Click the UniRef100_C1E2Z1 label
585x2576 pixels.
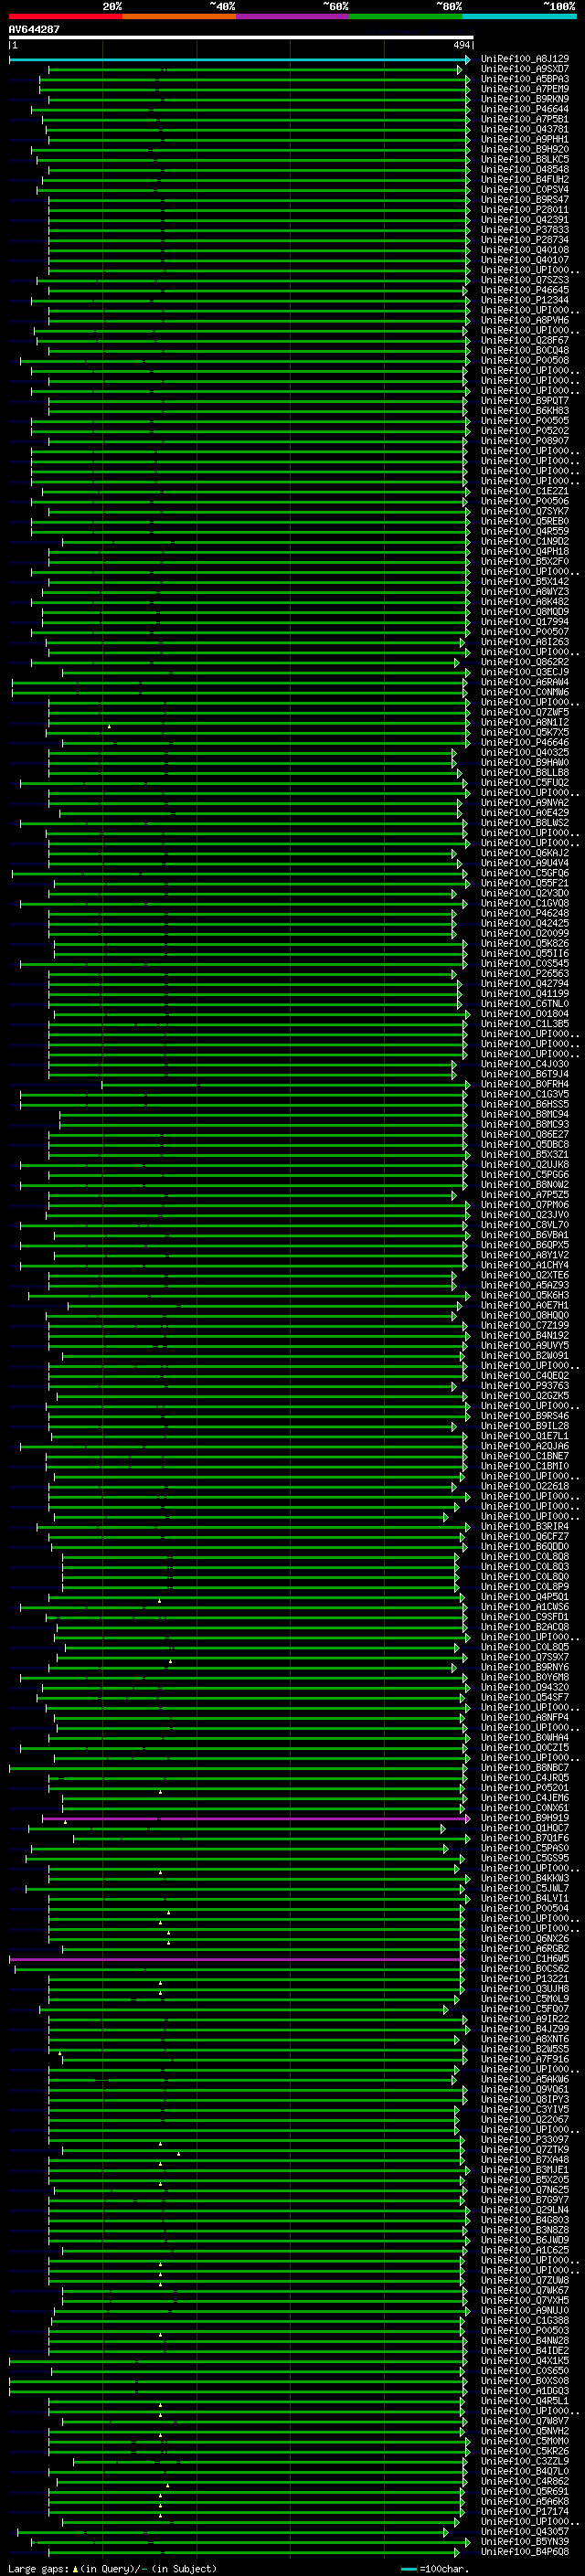[x=525, y=491]
